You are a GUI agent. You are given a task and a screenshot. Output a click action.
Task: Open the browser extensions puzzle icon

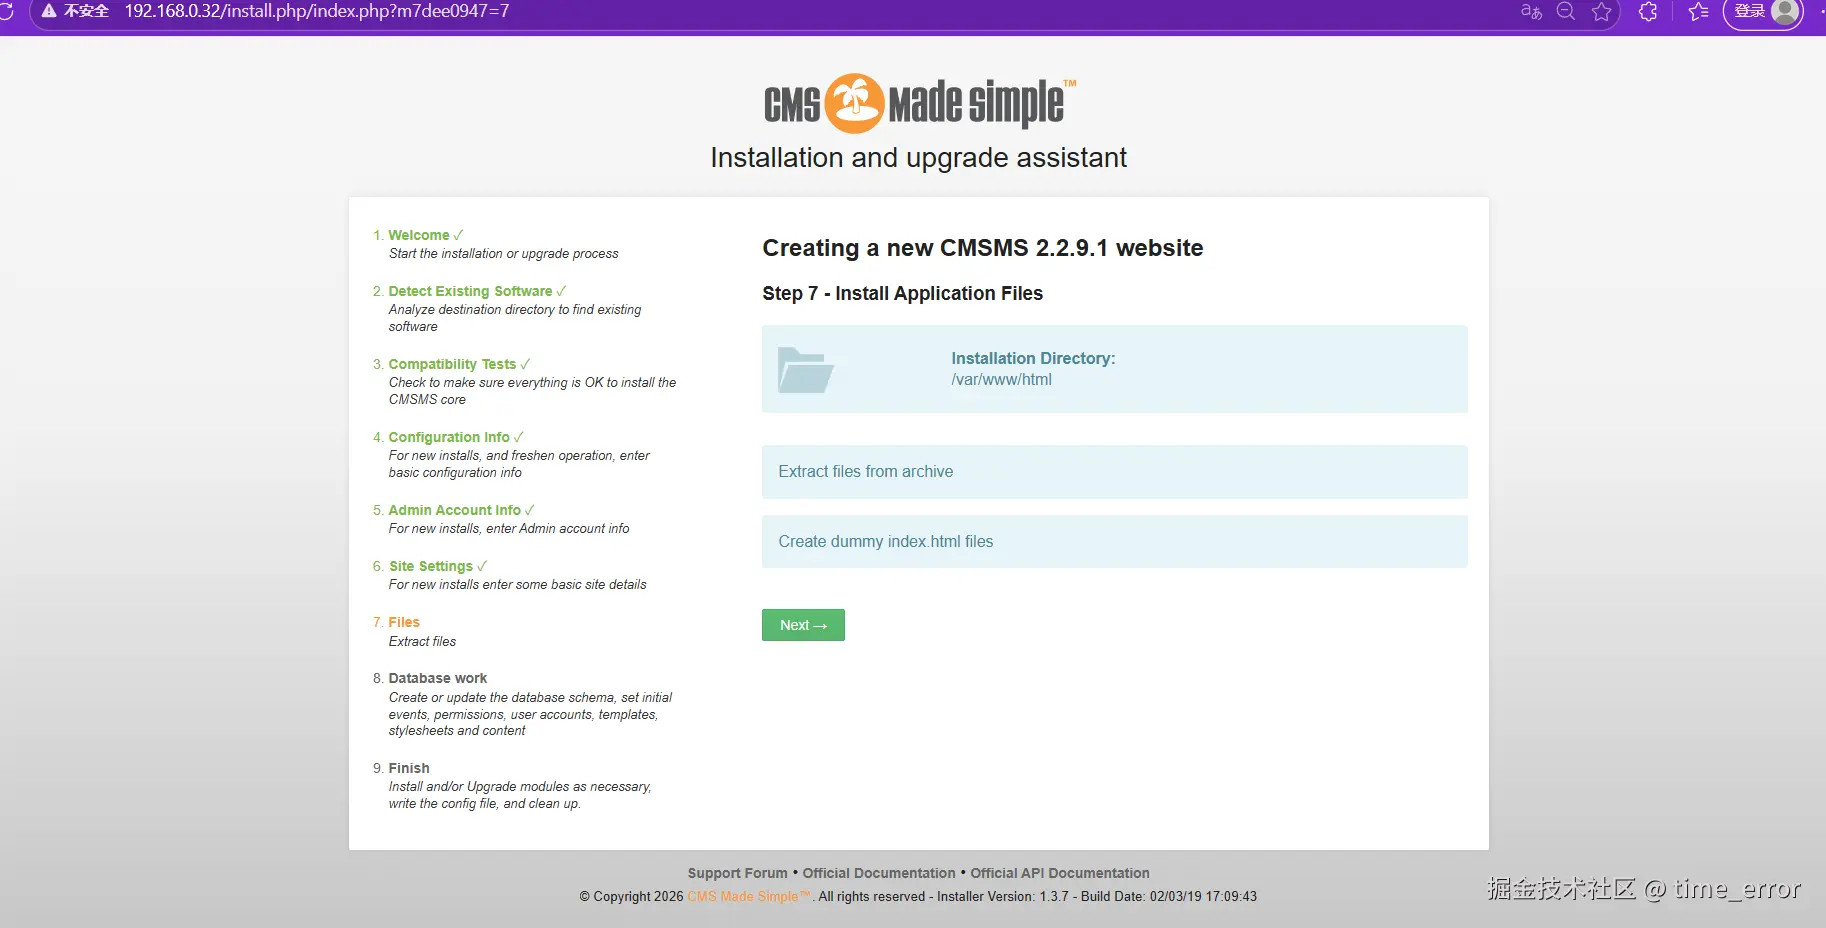[x=1648, y=12]
